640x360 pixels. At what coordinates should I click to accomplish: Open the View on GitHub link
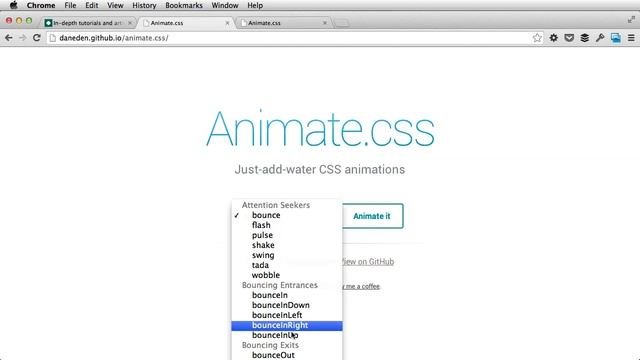click(367, 262)
